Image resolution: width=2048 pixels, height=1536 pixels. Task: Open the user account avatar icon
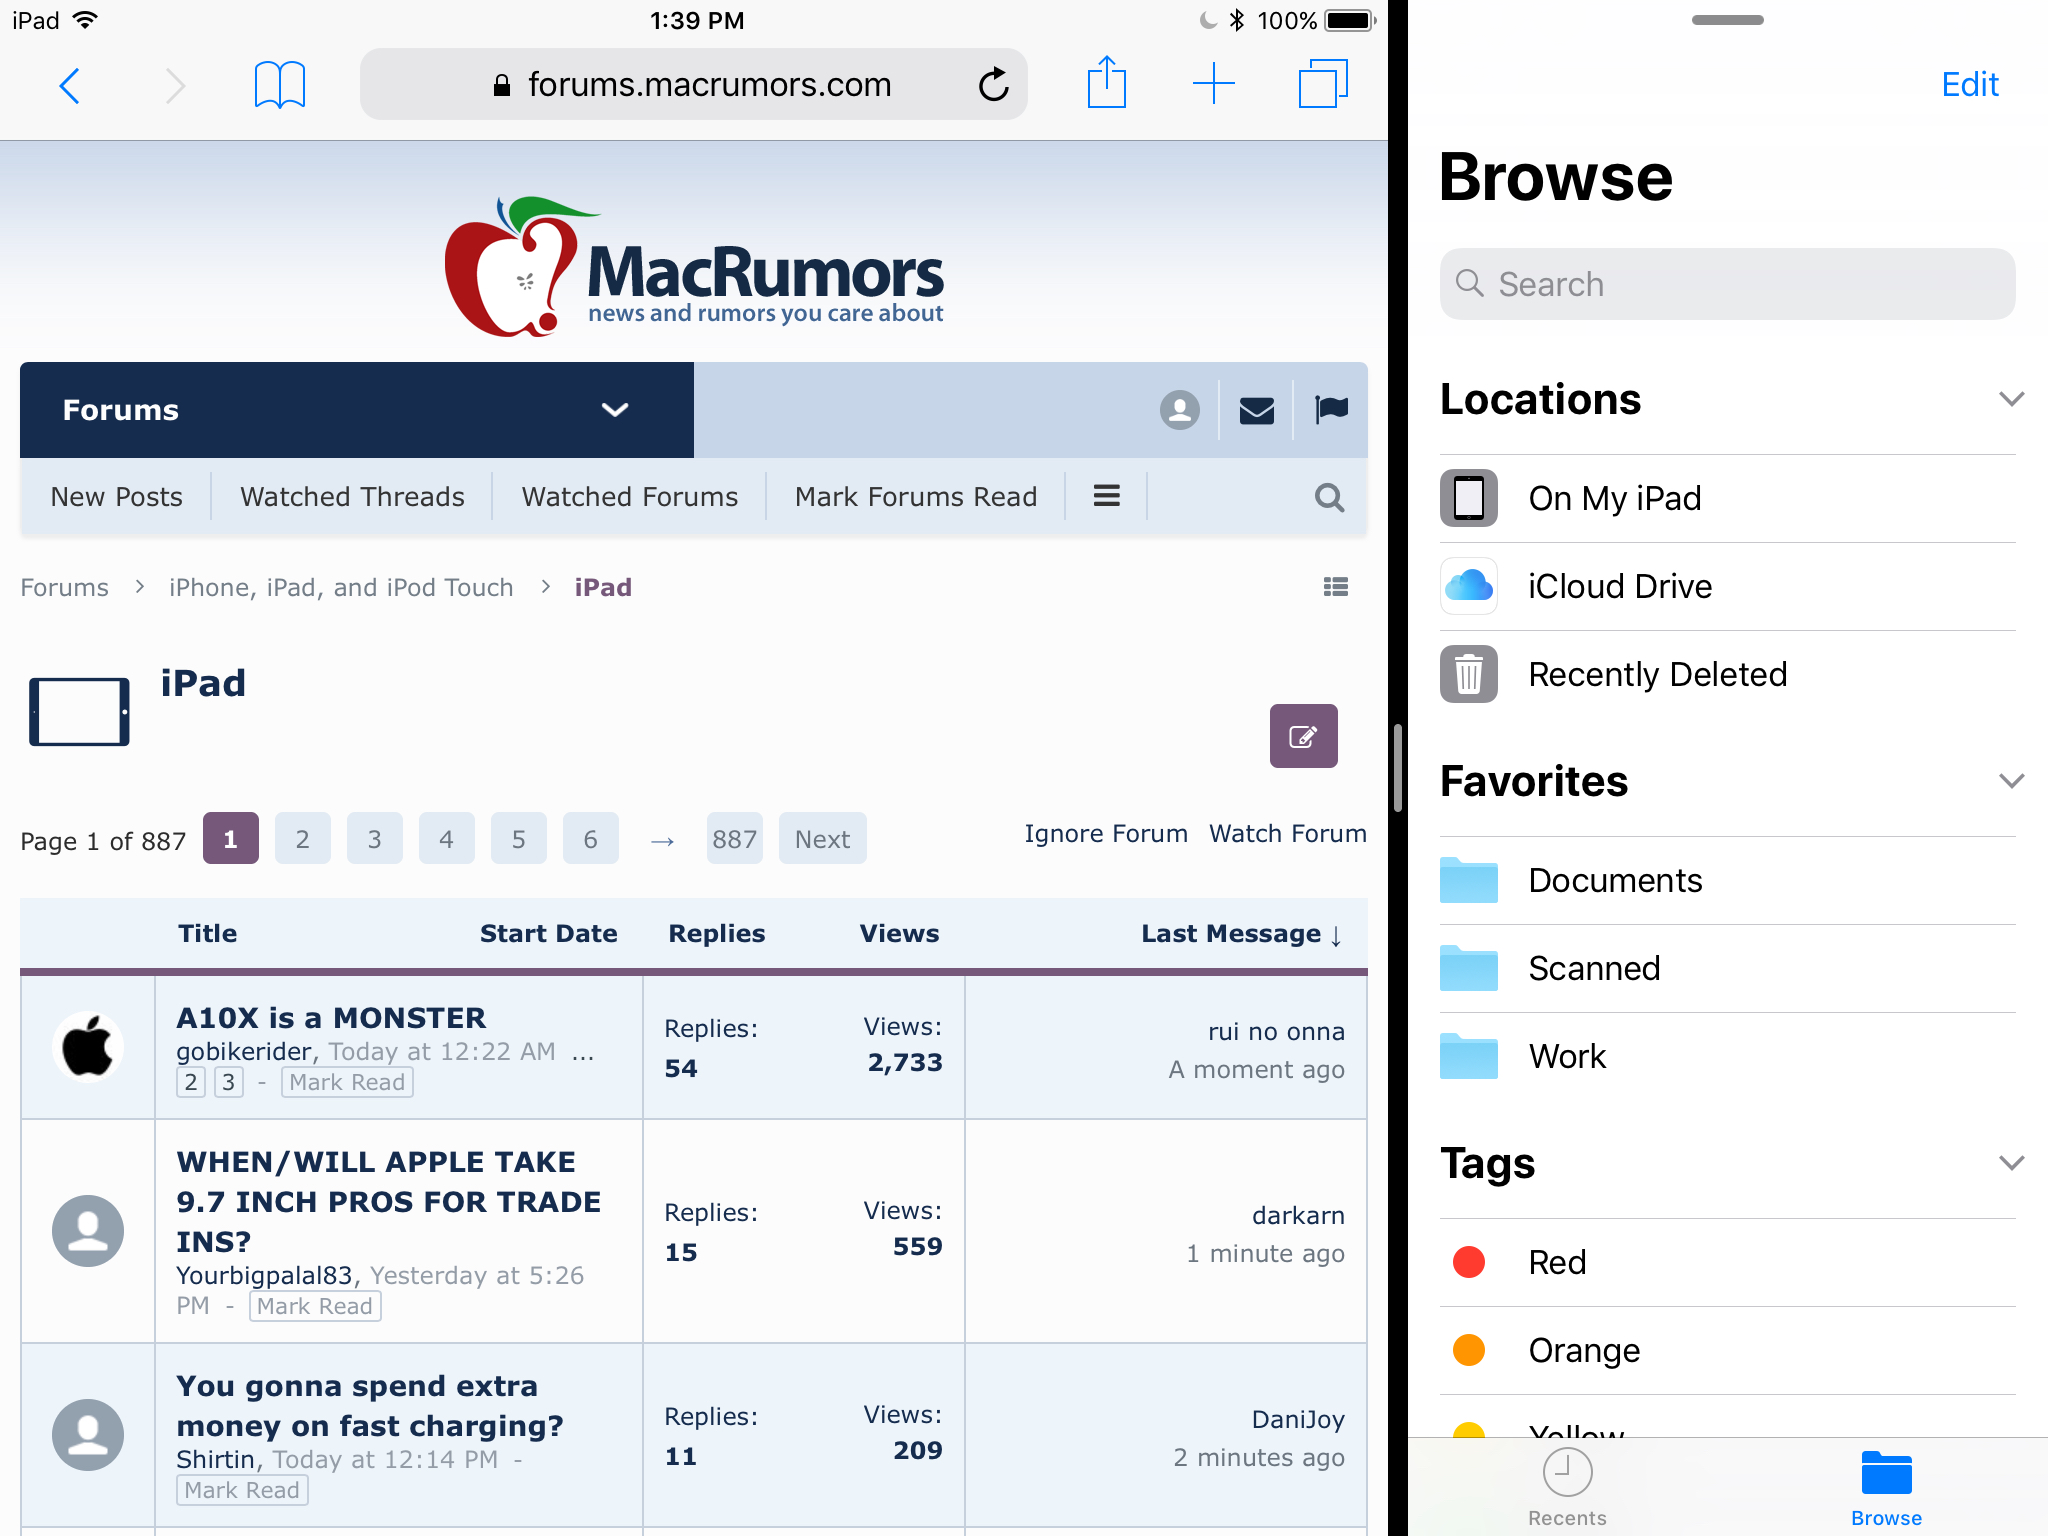click(x=1180, y=410)
